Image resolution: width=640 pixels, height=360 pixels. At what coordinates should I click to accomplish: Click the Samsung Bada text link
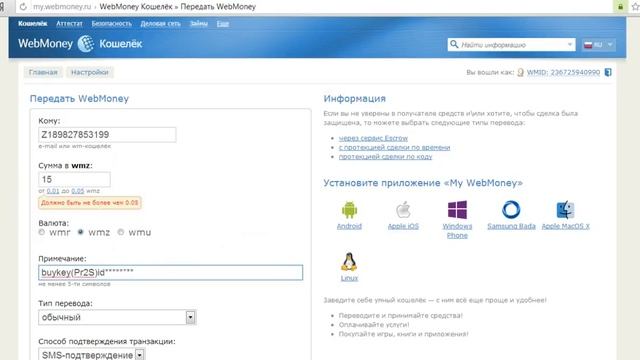pos(511,226)
